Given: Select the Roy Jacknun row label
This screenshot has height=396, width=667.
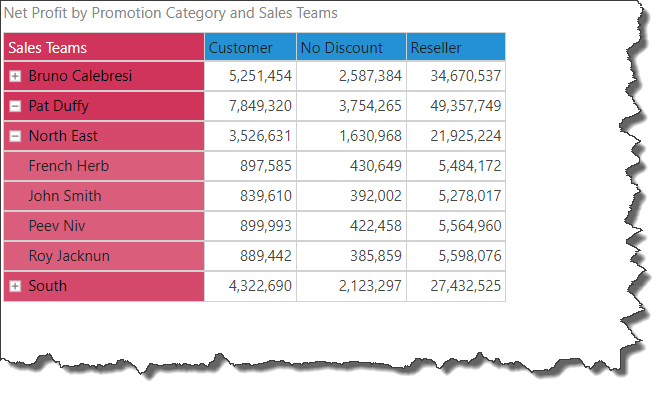Looking at the screenshot, I should tap(69, 256).
